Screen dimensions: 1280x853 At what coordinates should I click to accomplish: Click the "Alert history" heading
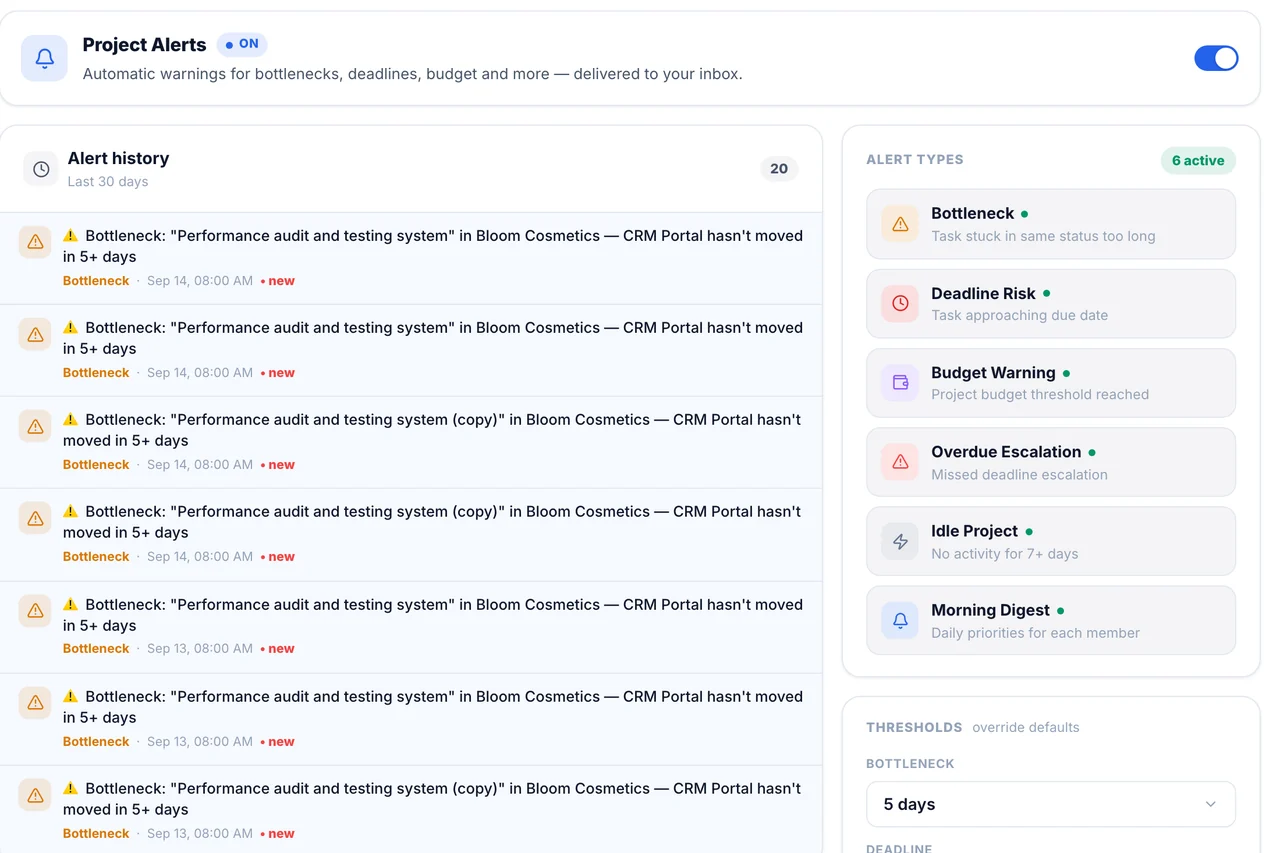click(118, 158)
